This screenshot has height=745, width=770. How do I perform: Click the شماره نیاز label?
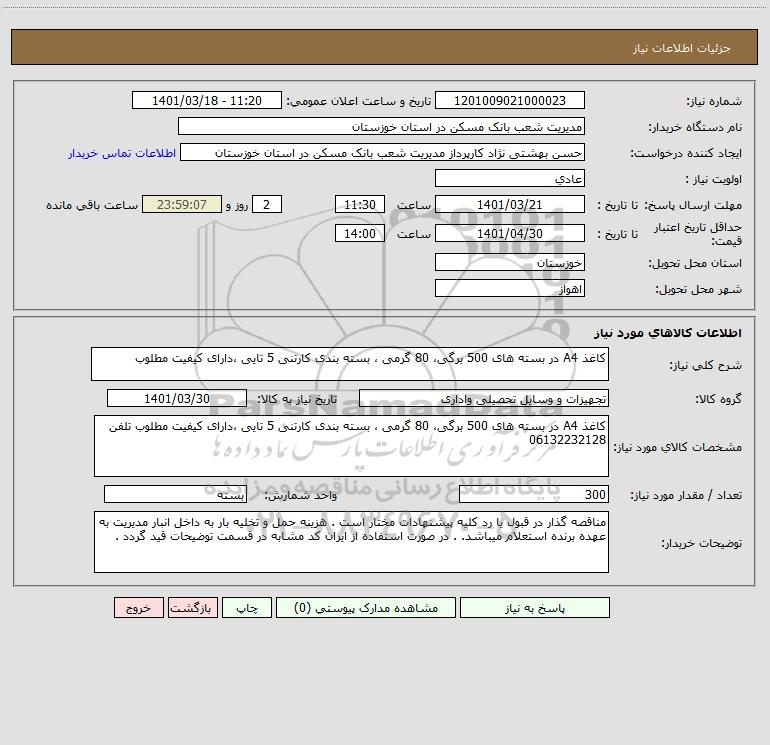coord(714,102)
